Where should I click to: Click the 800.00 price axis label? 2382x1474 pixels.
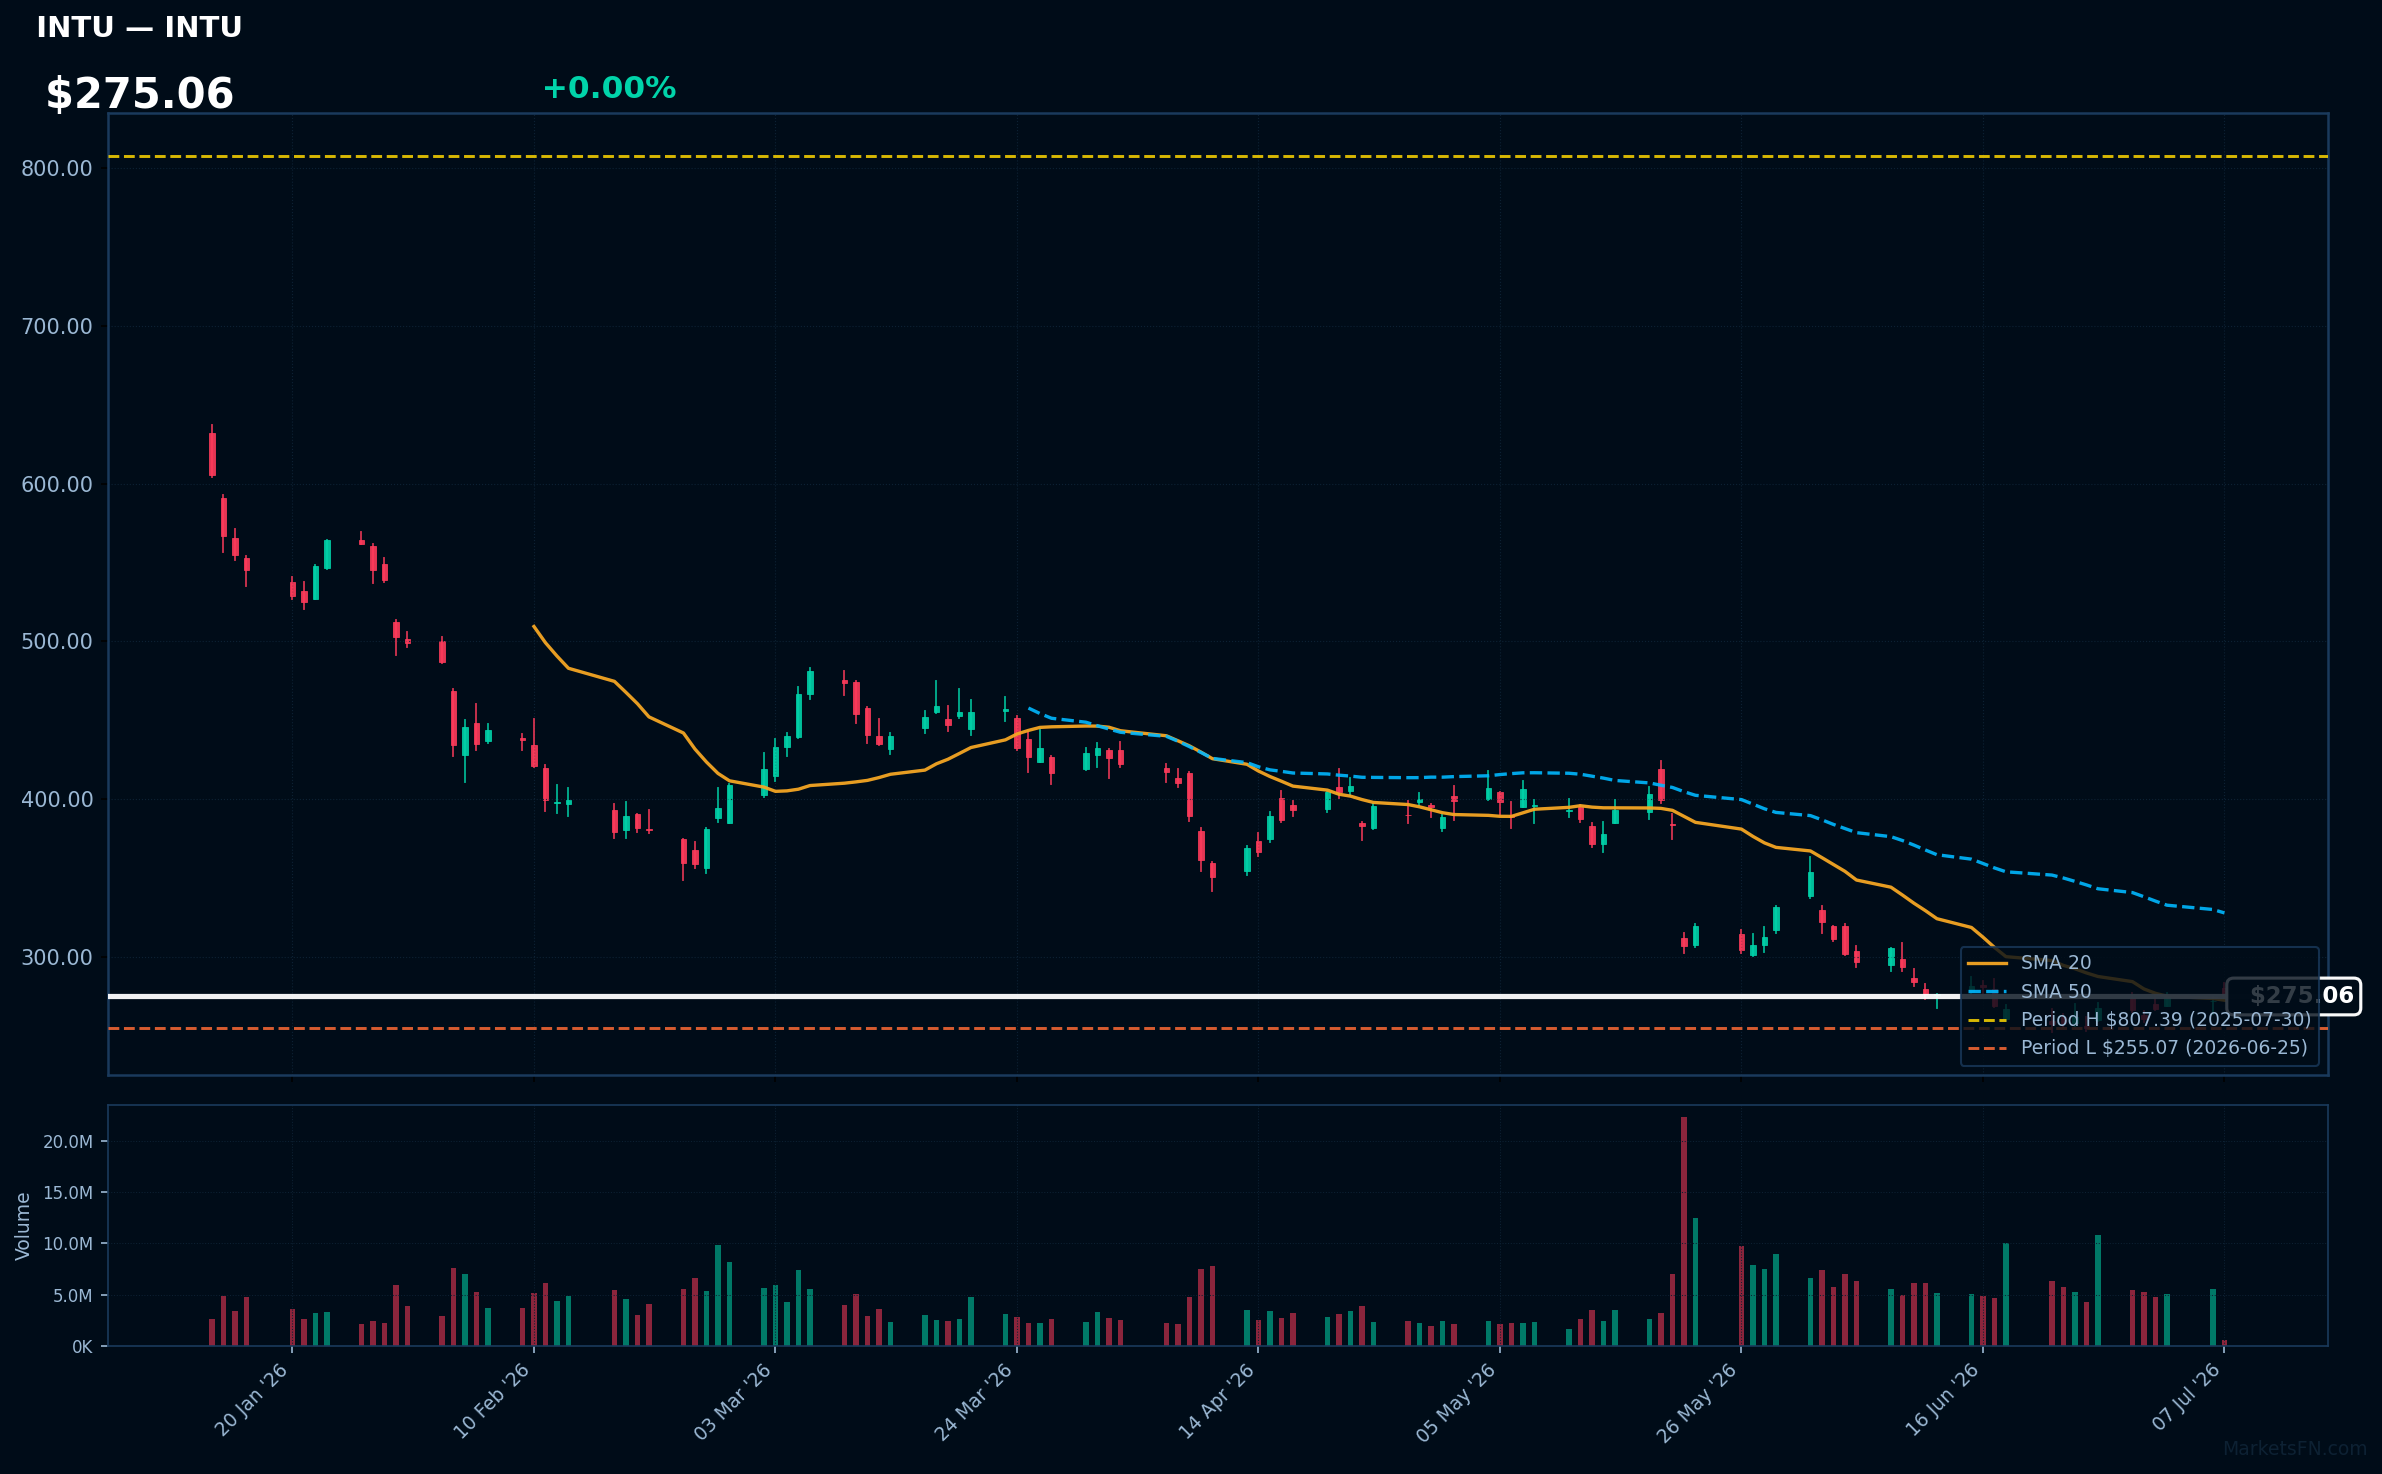pyautogui.click(x=57, y=169)
